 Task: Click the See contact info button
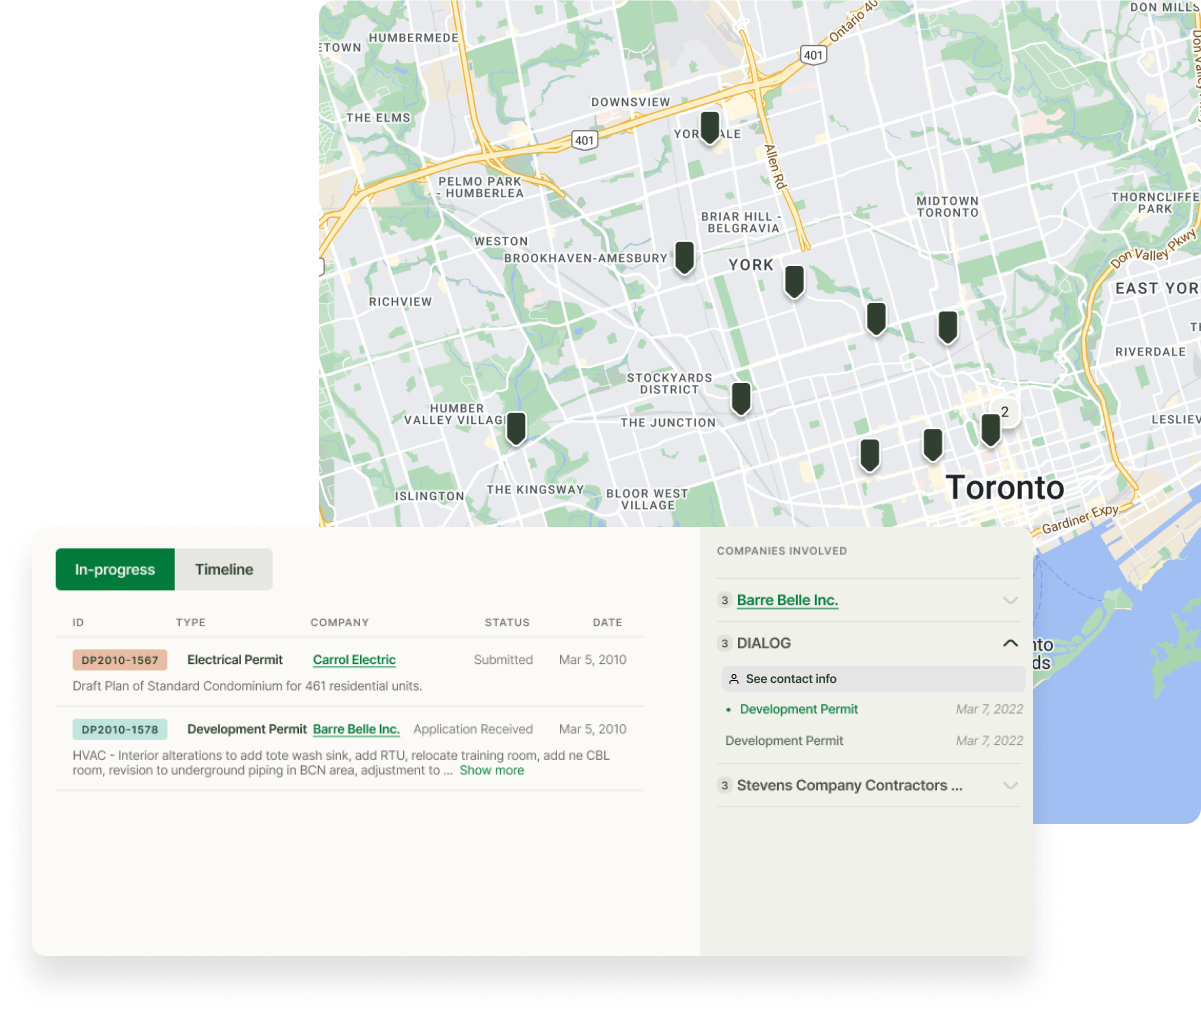(873, 679)
